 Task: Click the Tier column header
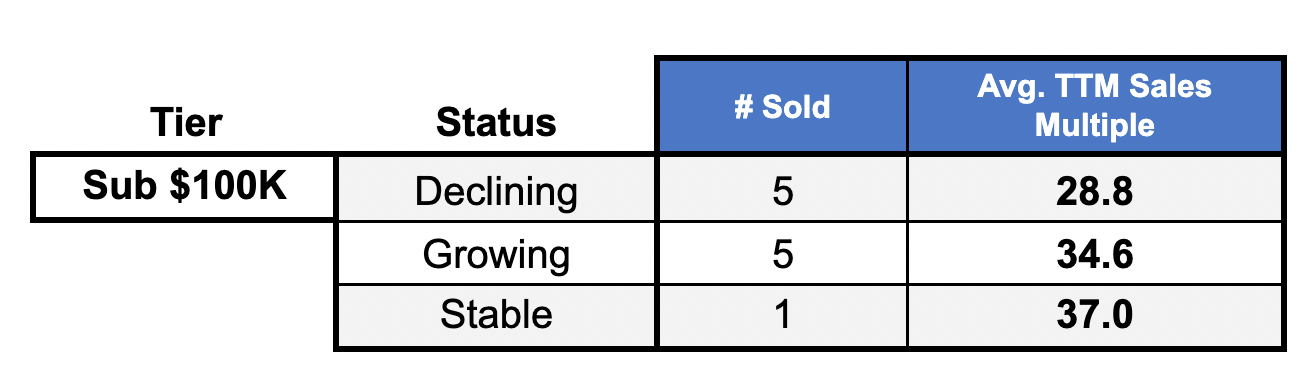pos(185,123)
